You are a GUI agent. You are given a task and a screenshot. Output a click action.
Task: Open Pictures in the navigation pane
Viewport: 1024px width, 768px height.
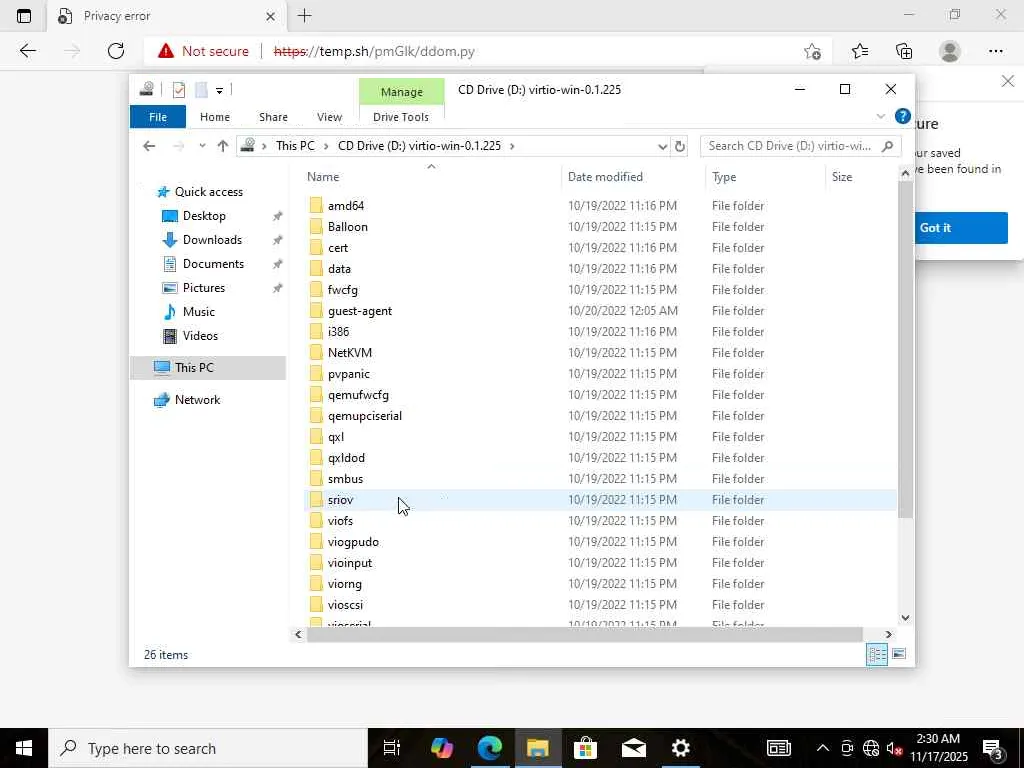(203, 288)
